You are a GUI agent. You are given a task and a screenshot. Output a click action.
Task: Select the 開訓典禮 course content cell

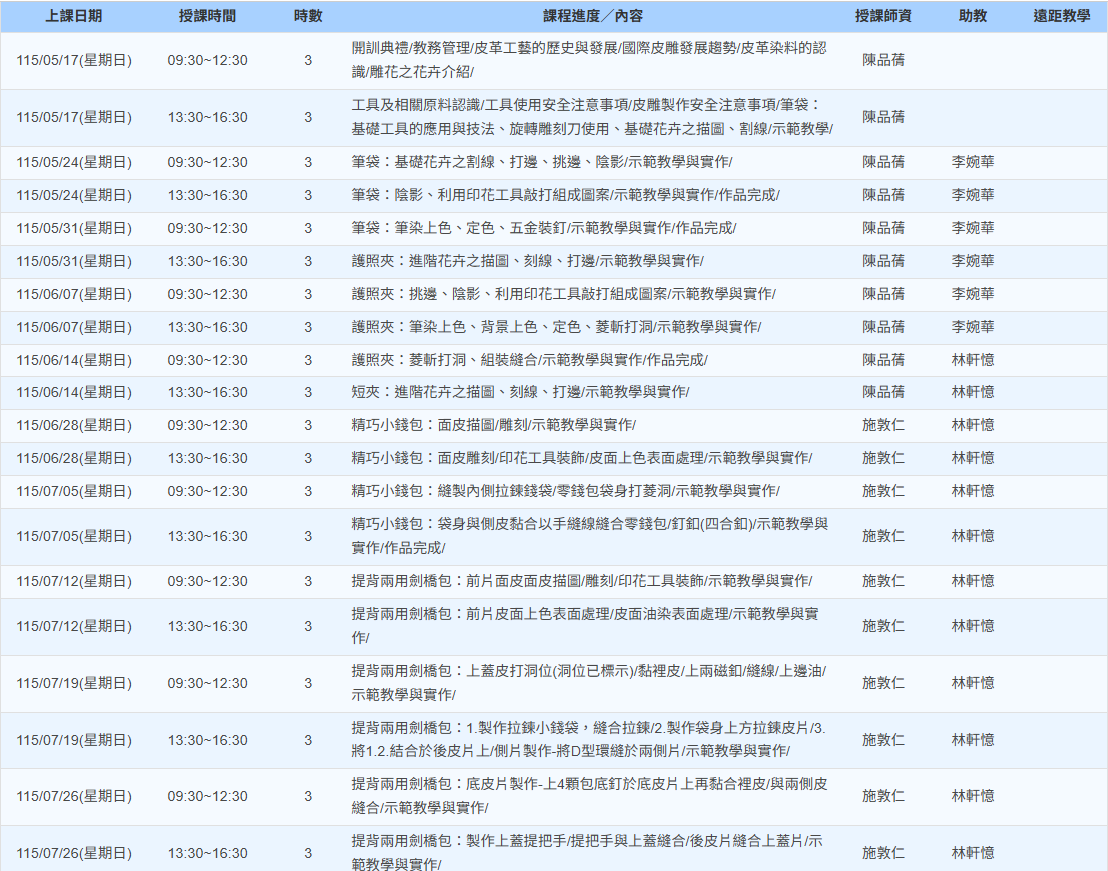coord(589,60)
